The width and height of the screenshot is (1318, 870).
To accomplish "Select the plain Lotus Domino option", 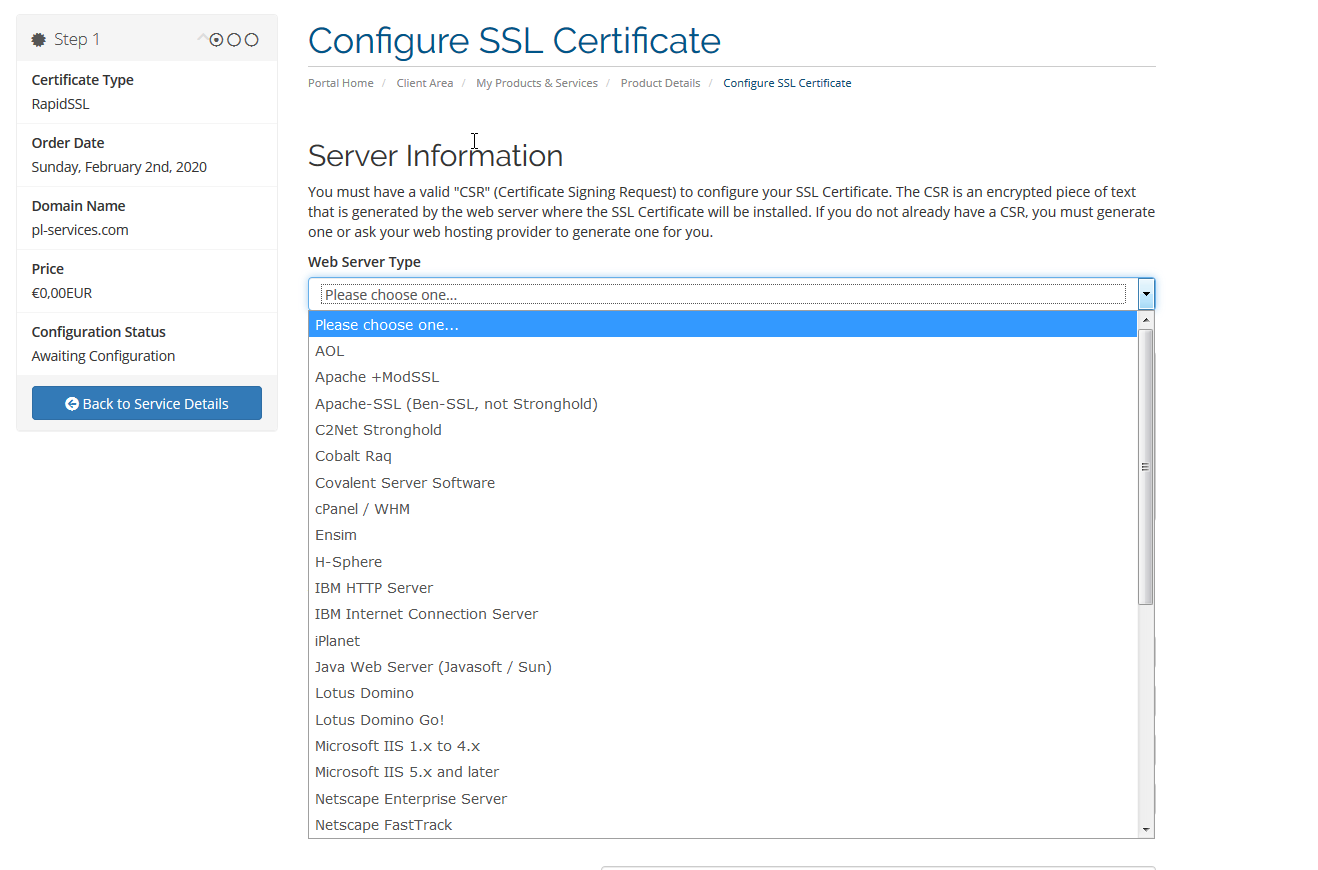I will click(723, 693).
